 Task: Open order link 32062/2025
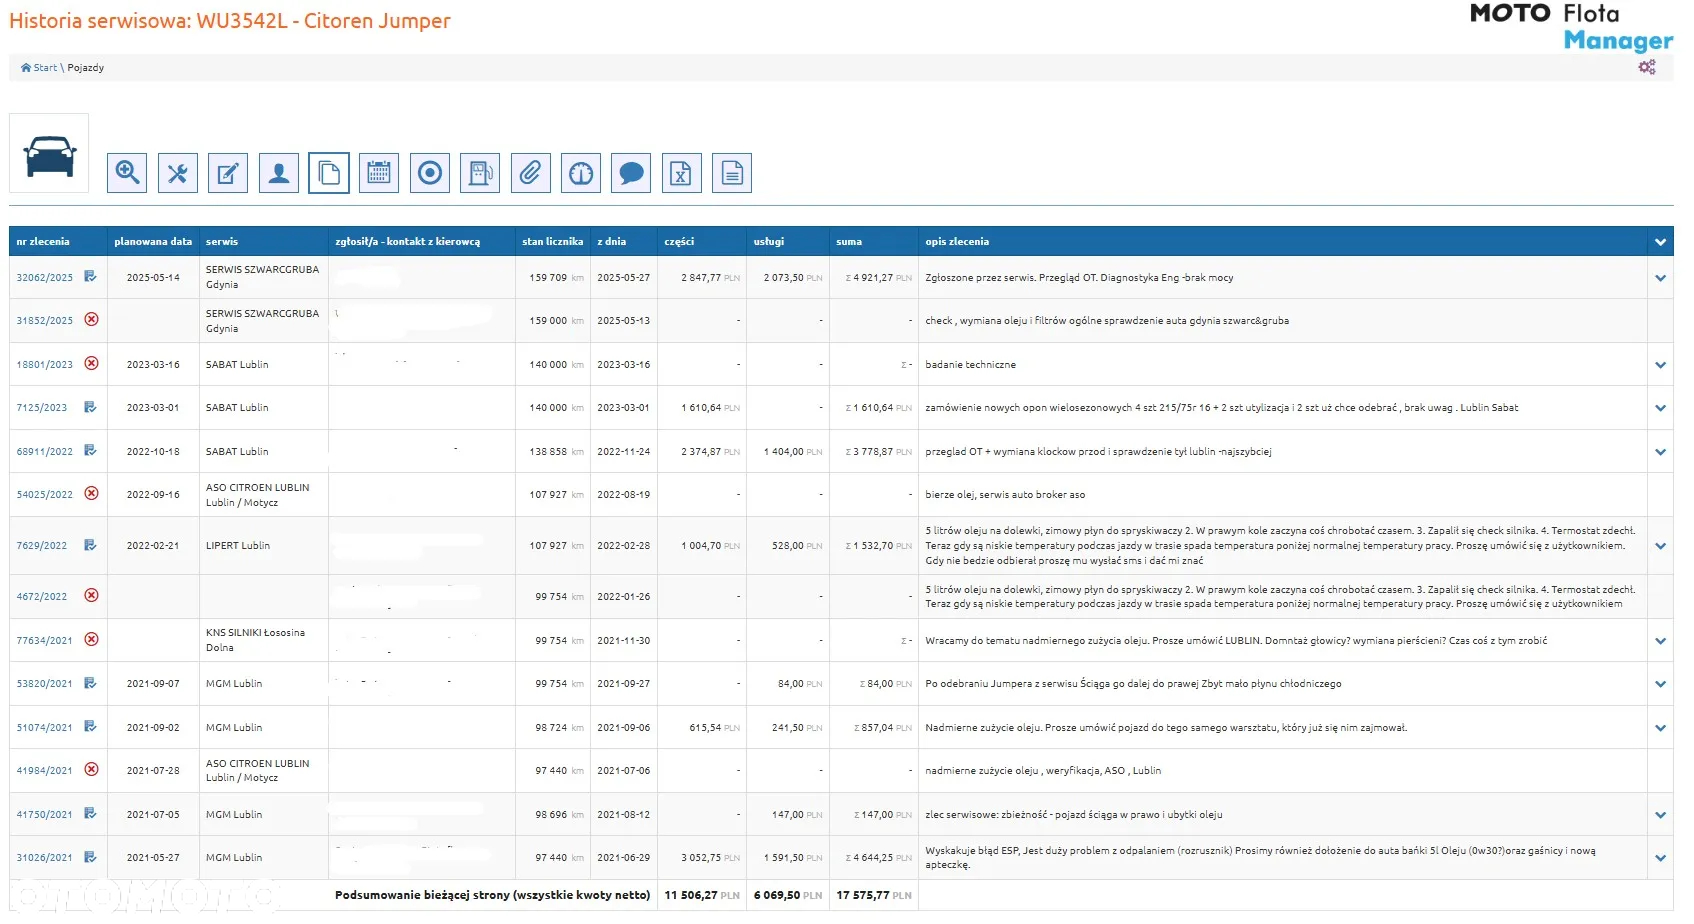click(45, 278)
